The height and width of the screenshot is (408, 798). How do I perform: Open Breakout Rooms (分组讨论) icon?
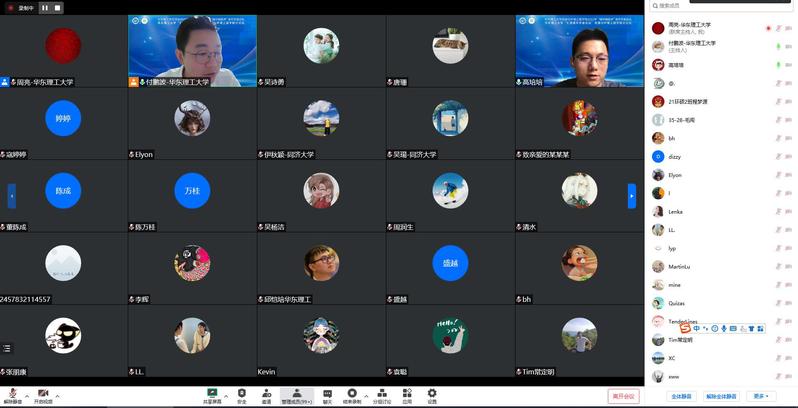[382, 395]
